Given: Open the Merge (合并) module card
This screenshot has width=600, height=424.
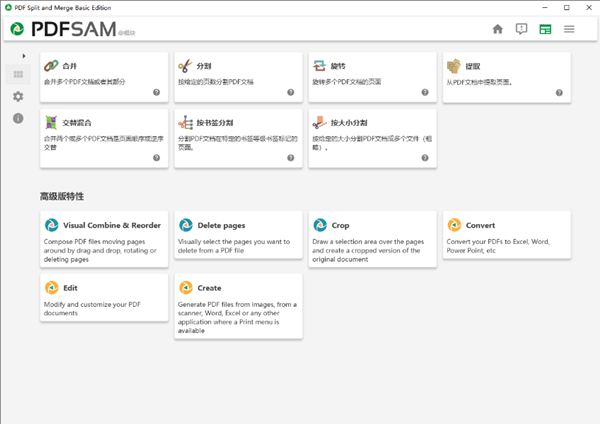Looking at the screenshot, I should 104,77.
